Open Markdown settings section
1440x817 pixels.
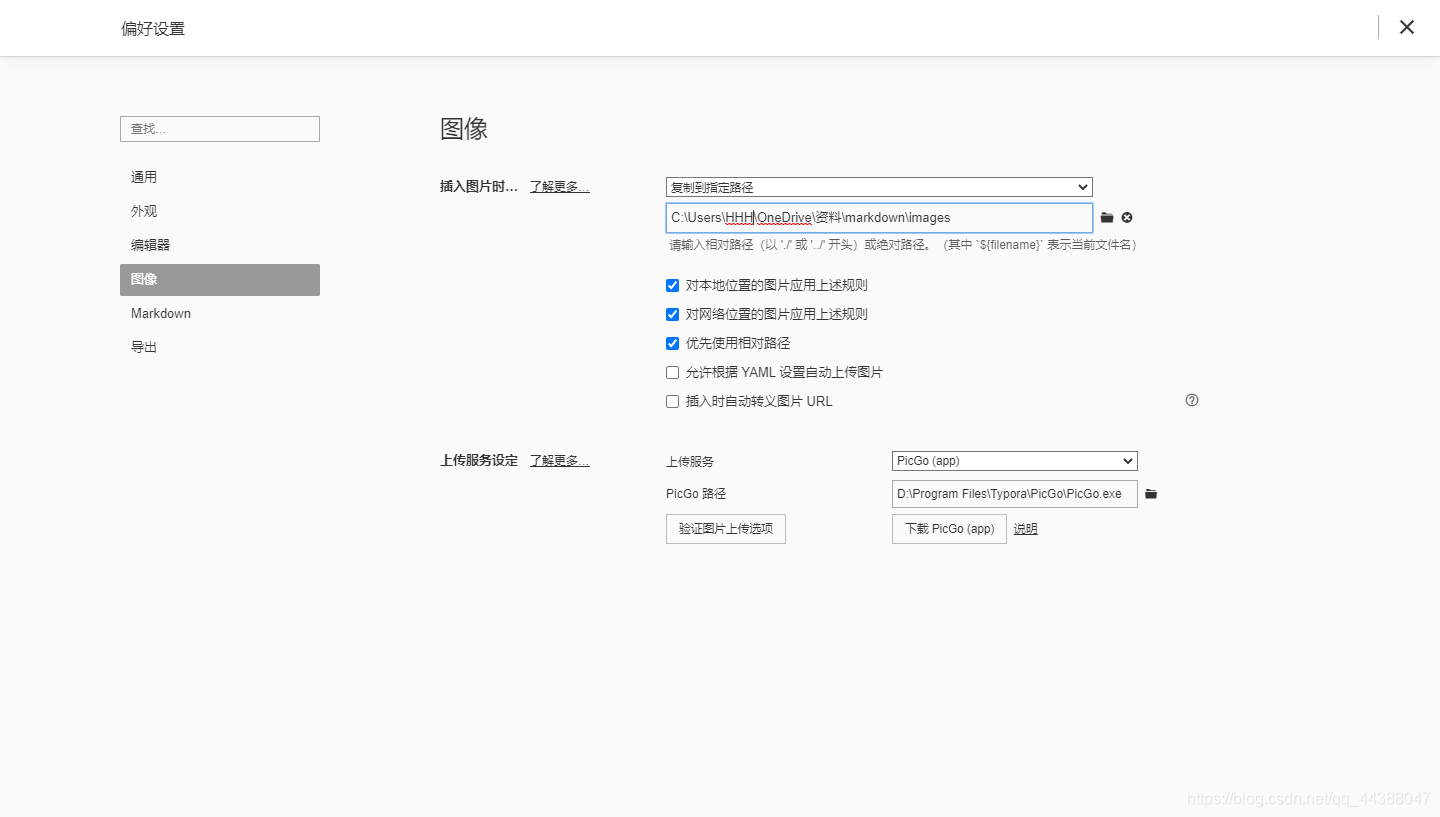(220, 313)
